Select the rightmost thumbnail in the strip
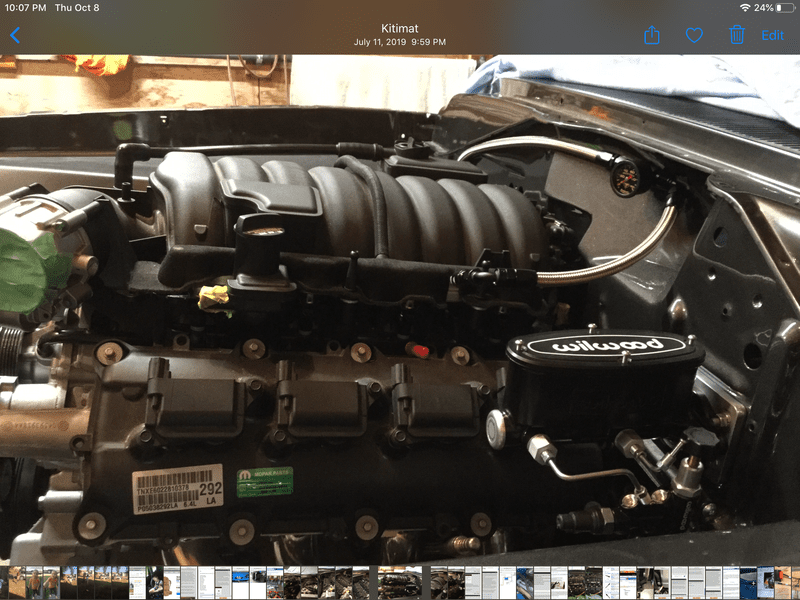The width and height of the screenshot is (800, 600). [x=794, y=583]
